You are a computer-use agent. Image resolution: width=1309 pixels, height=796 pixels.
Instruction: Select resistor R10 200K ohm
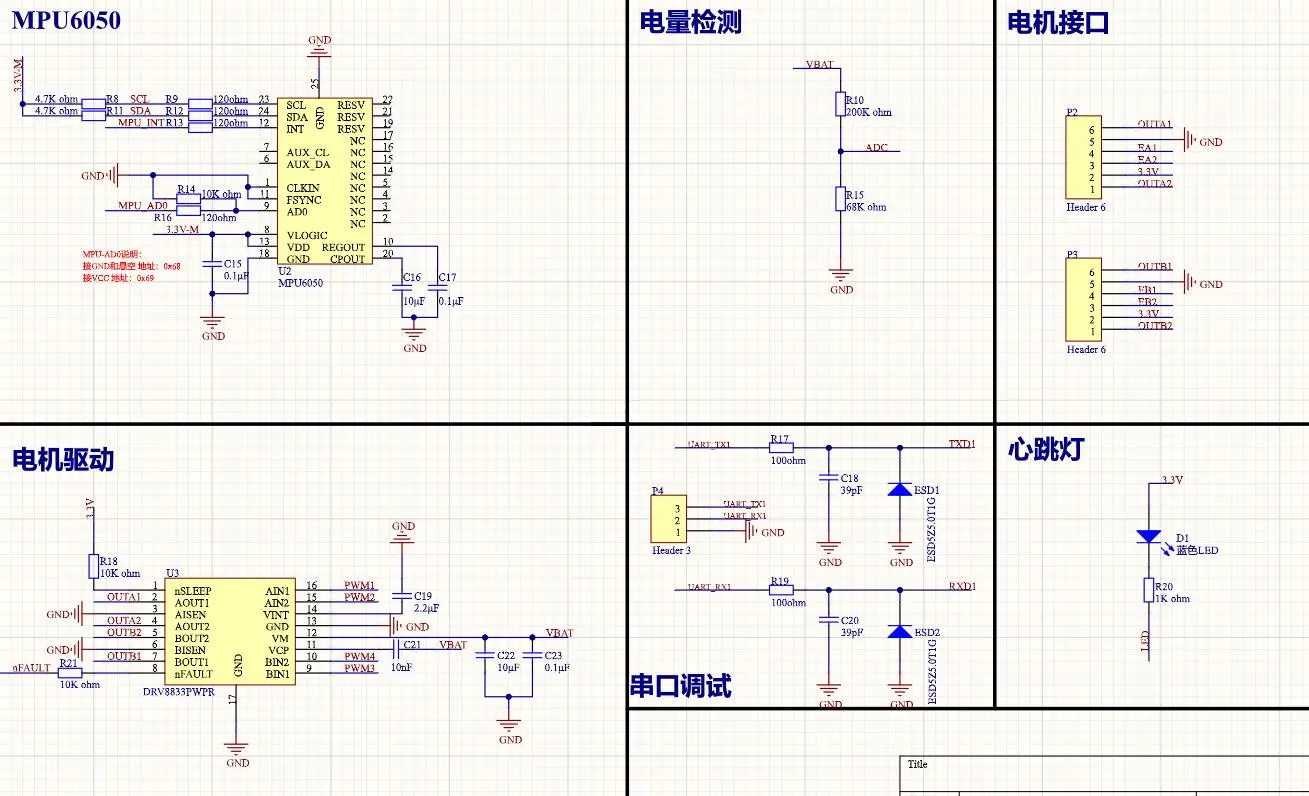click(x=841, y=103)
